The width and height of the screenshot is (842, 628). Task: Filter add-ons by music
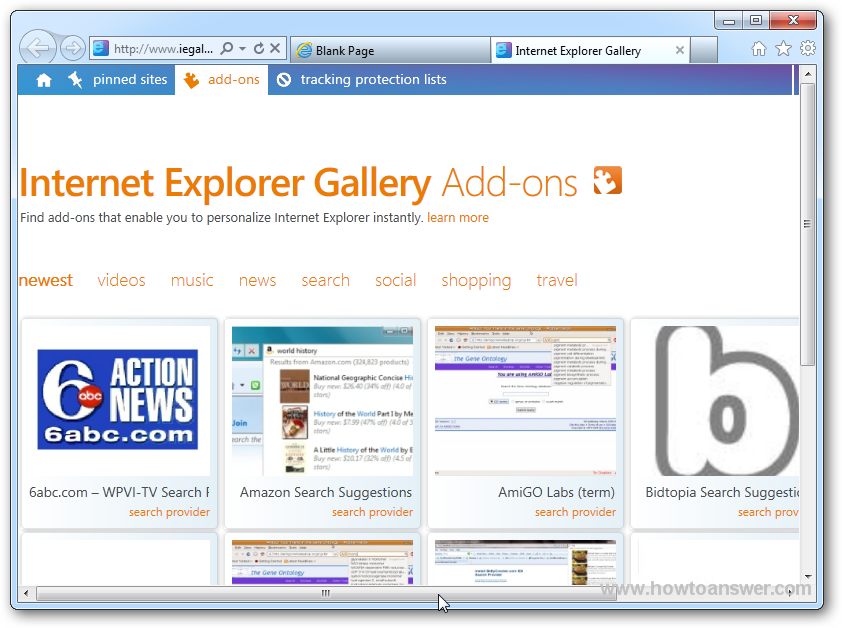192,280
